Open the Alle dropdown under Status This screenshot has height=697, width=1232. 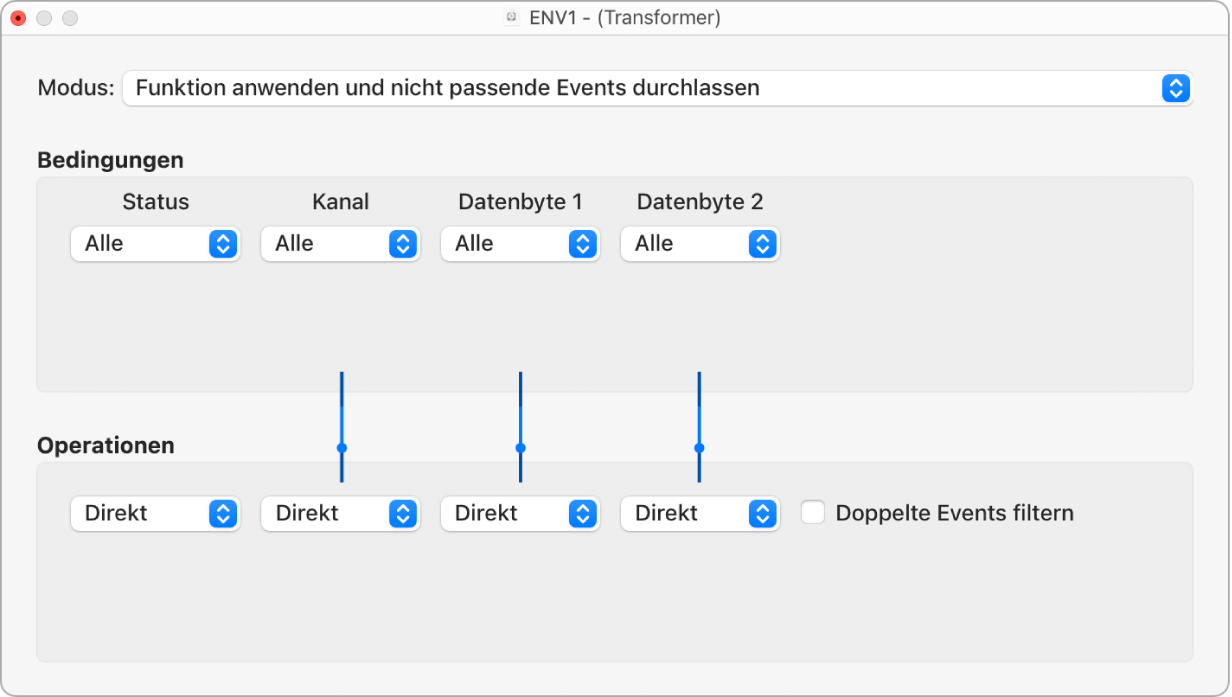click(x=155, y=243)
